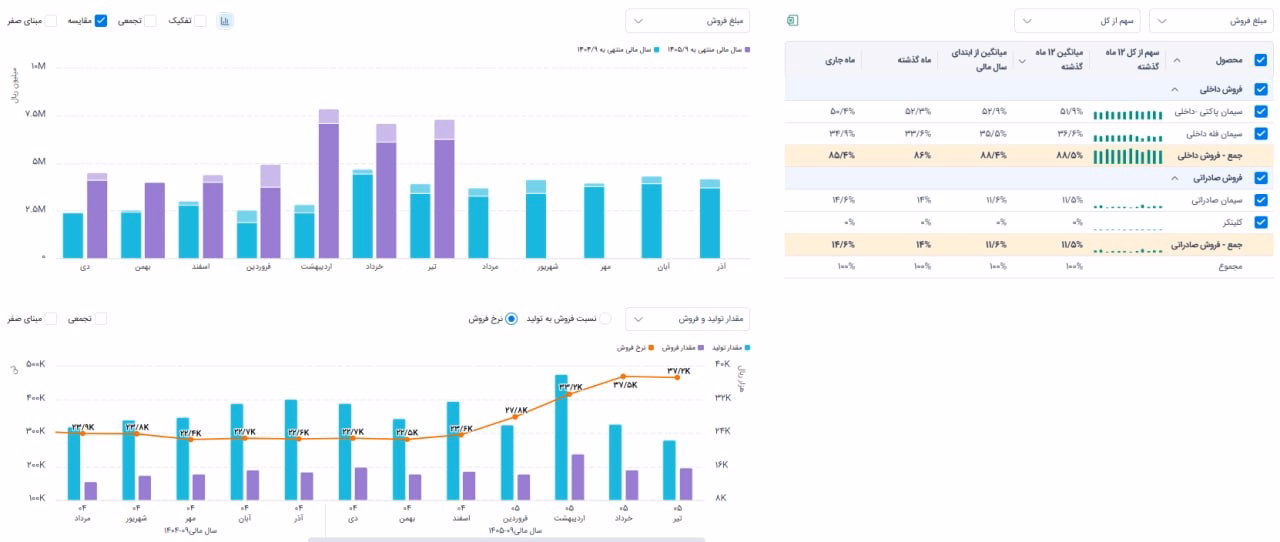Image resolution: width=1280 pixels, height=542 pixels.
Task: Enable the «تفکیک» checkbox
Action: click(200, 21)
